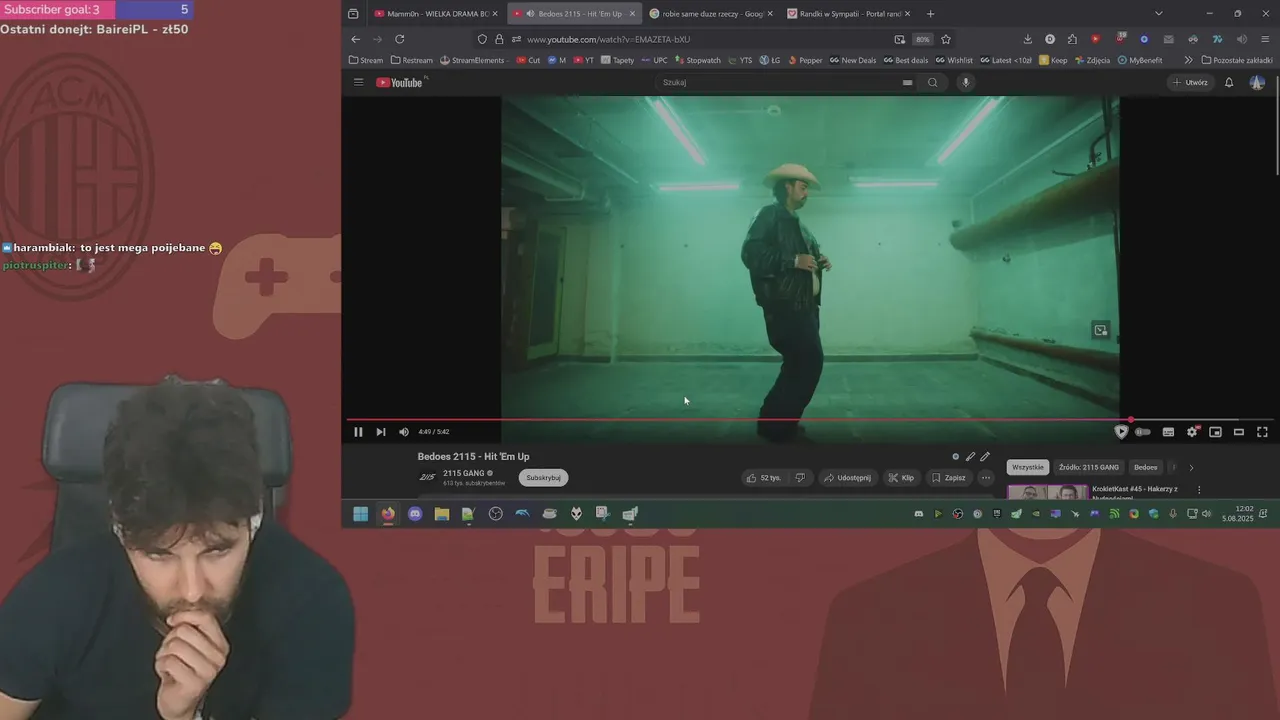Screen dimensions: 1280x720
Task: Open the 80% zoom level indicator
Action: 922,39
